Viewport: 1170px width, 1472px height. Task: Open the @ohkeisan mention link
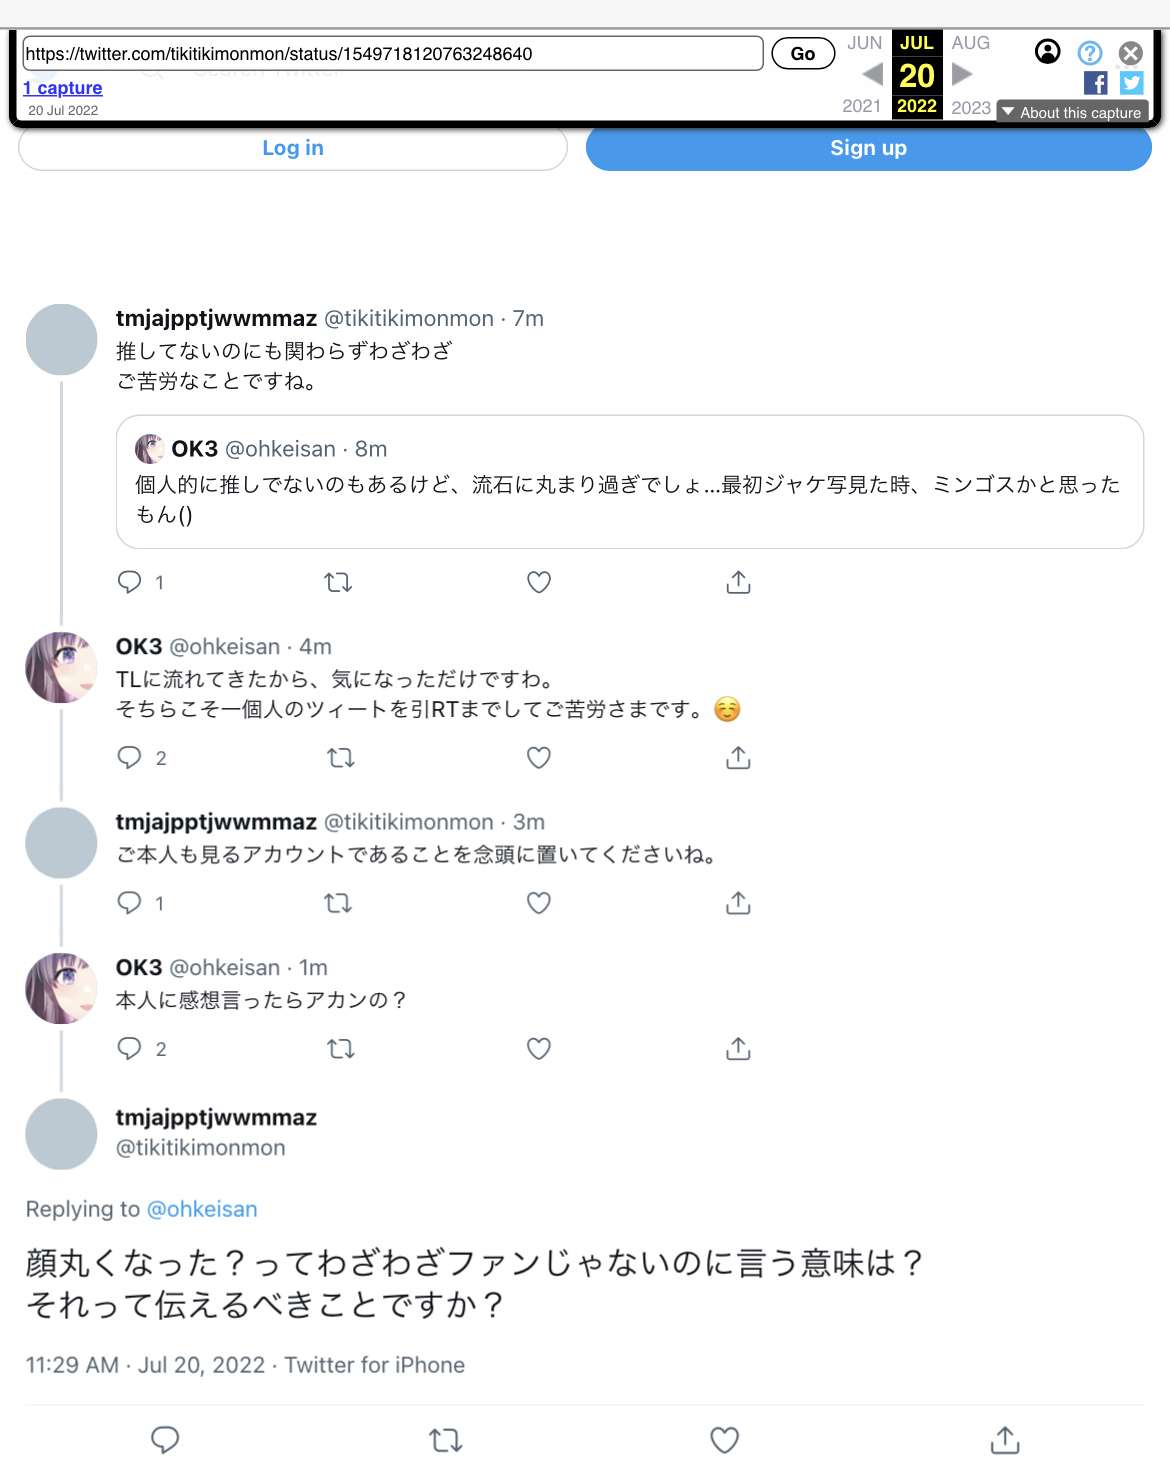[x=202, y=1209]
